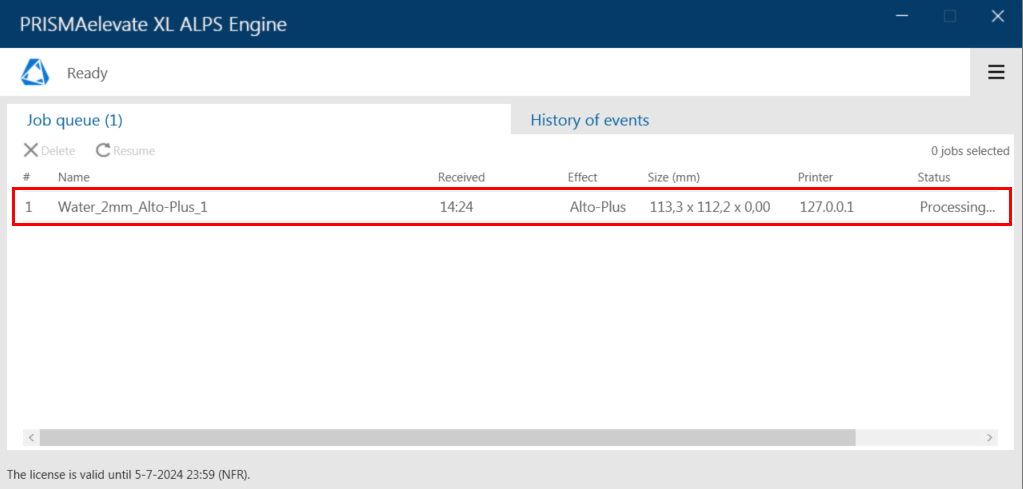Screen dimensions: 1023x489
Task: Click scrollbar left arrow
Action: tap(31, 437)
